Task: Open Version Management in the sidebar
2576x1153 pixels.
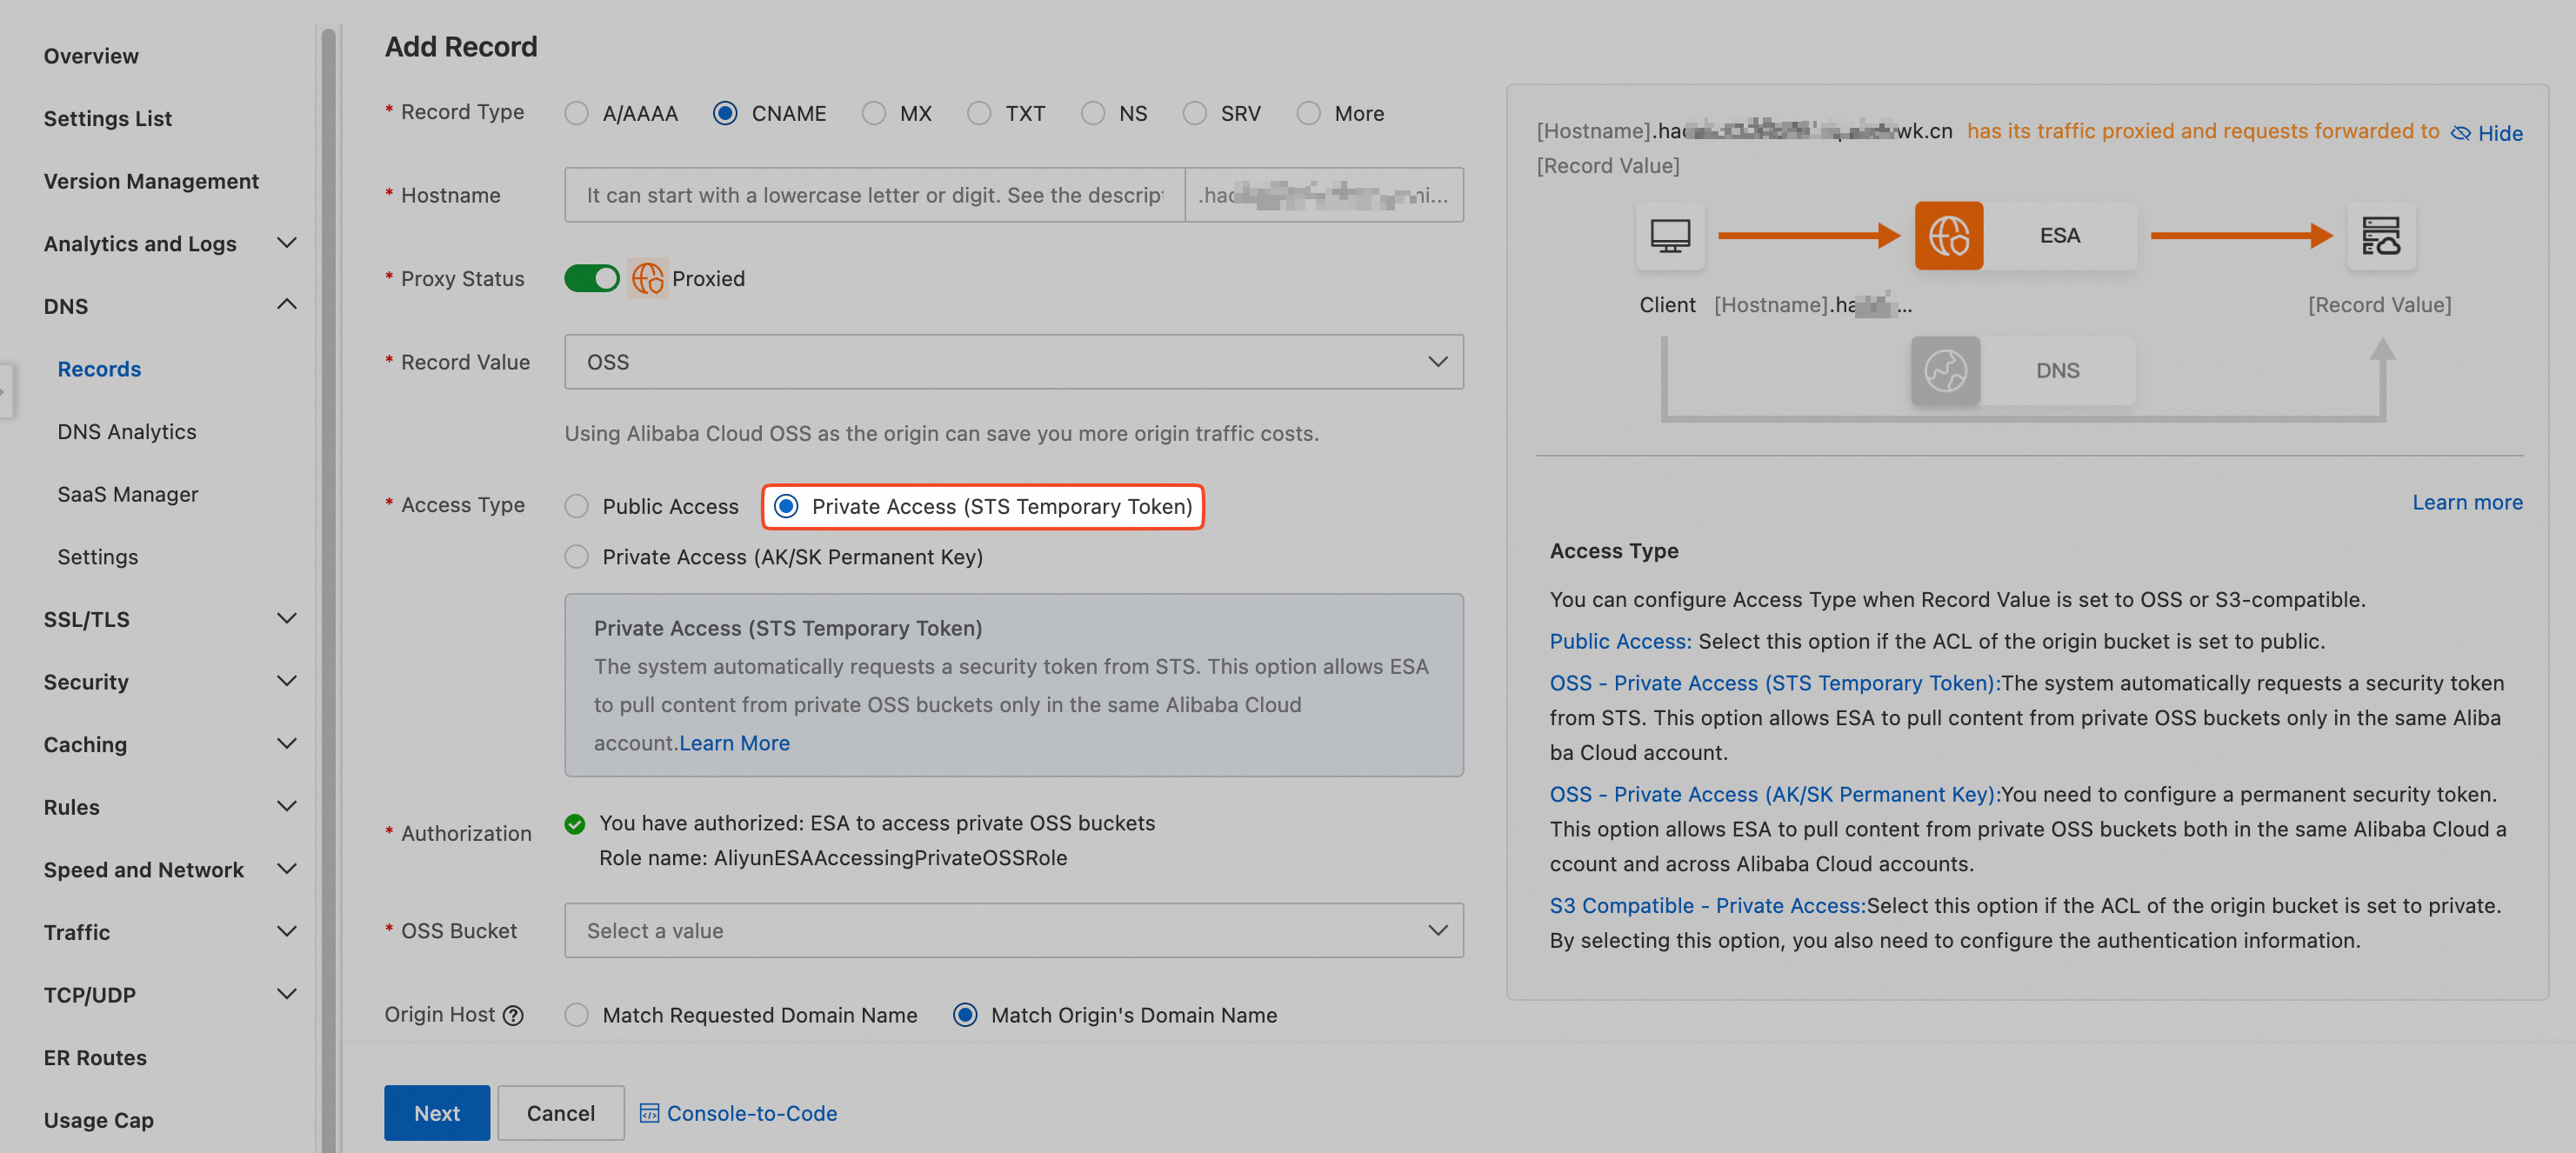Action: 151,181
